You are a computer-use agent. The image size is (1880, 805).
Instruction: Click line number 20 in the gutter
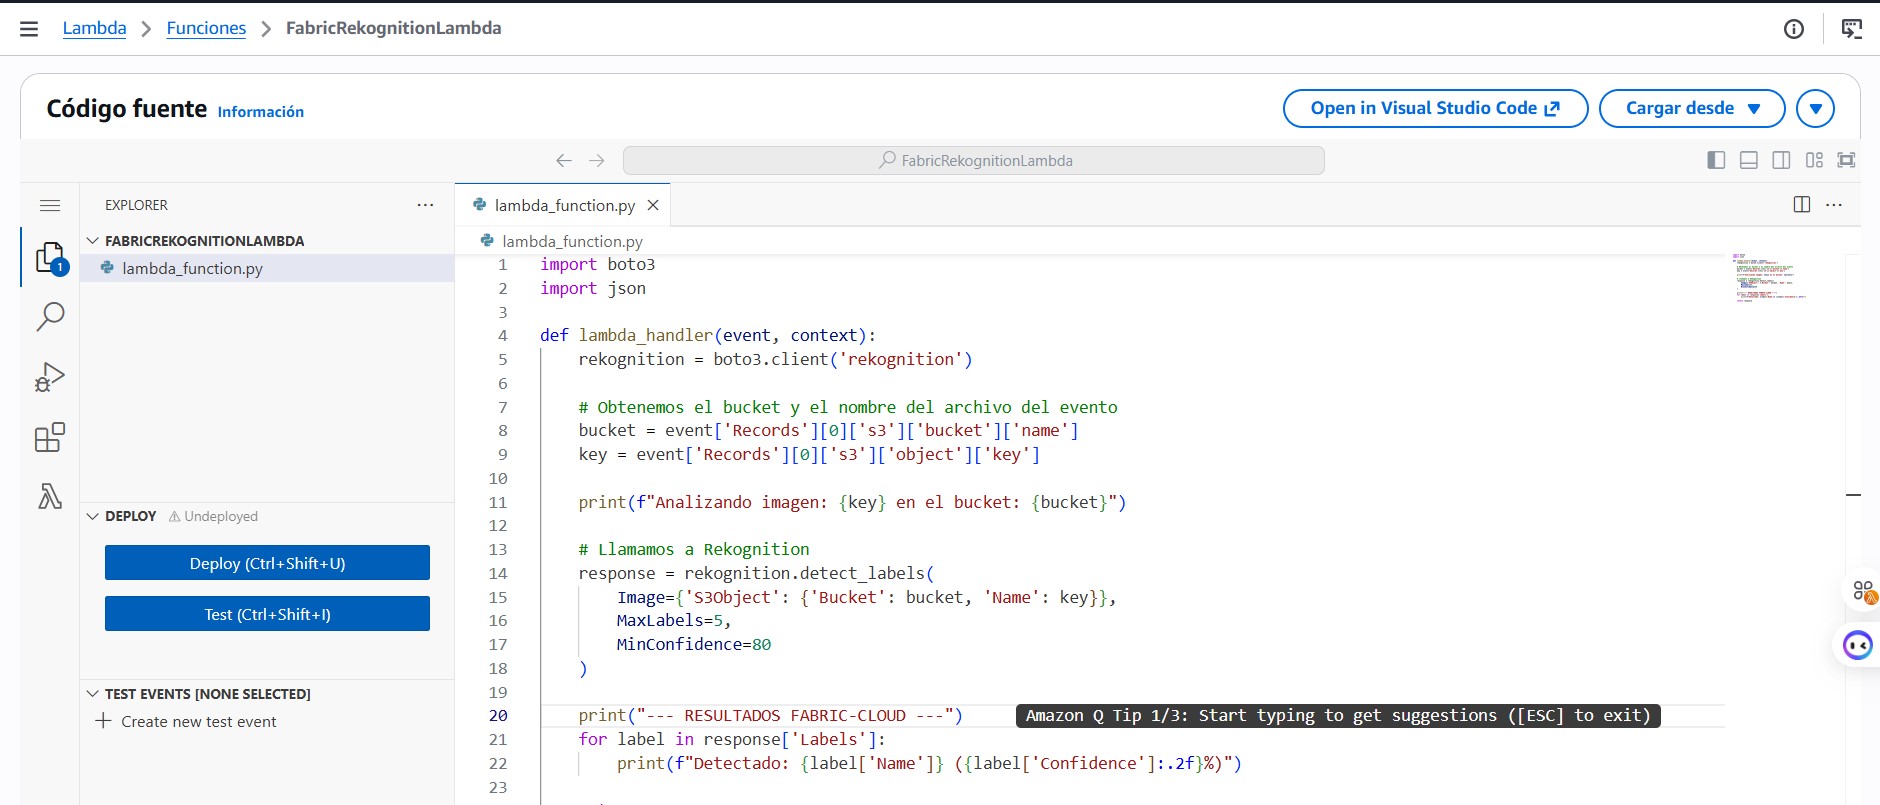(x=498, y=716)
